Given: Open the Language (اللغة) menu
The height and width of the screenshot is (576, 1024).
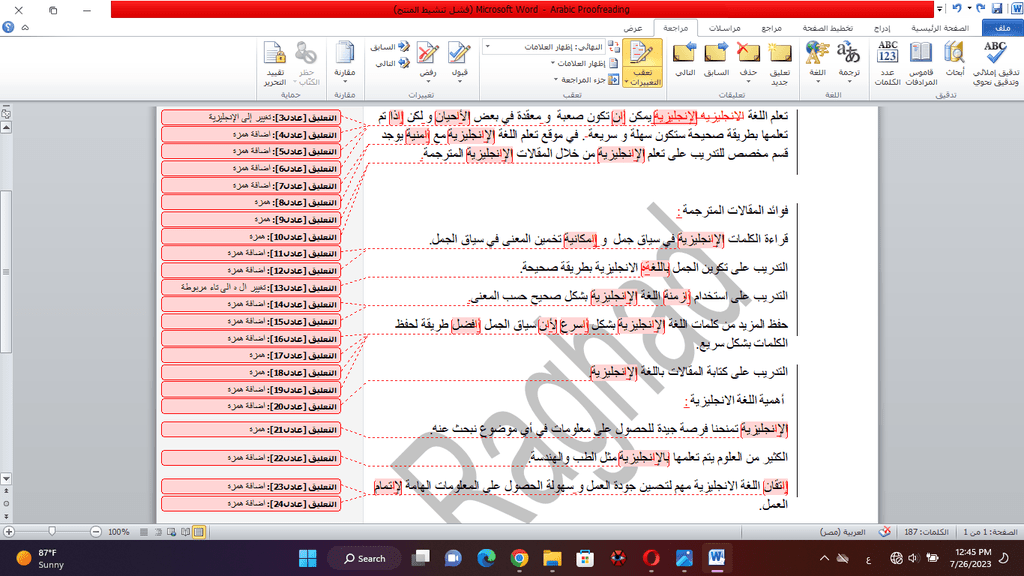Looking at the screenshot, I should [x=818, y=63].
